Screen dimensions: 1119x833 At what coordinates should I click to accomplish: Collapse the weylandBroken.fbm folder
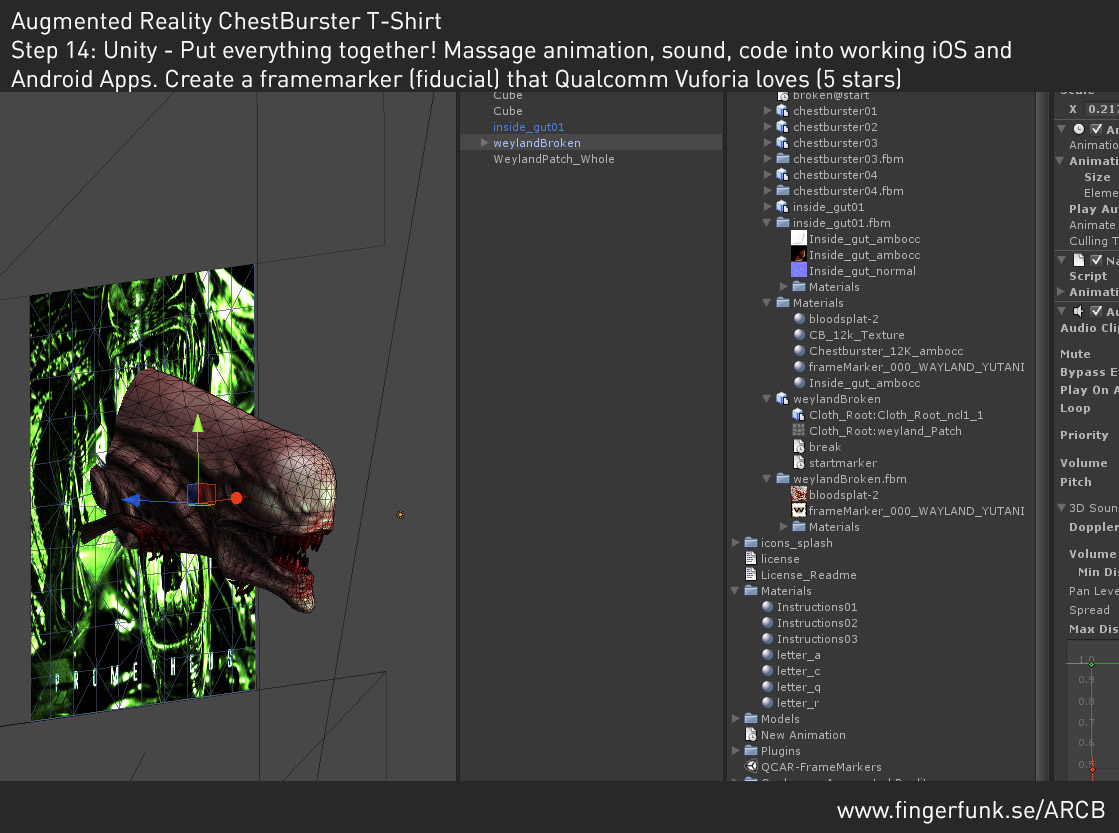(x=767, y=478)
